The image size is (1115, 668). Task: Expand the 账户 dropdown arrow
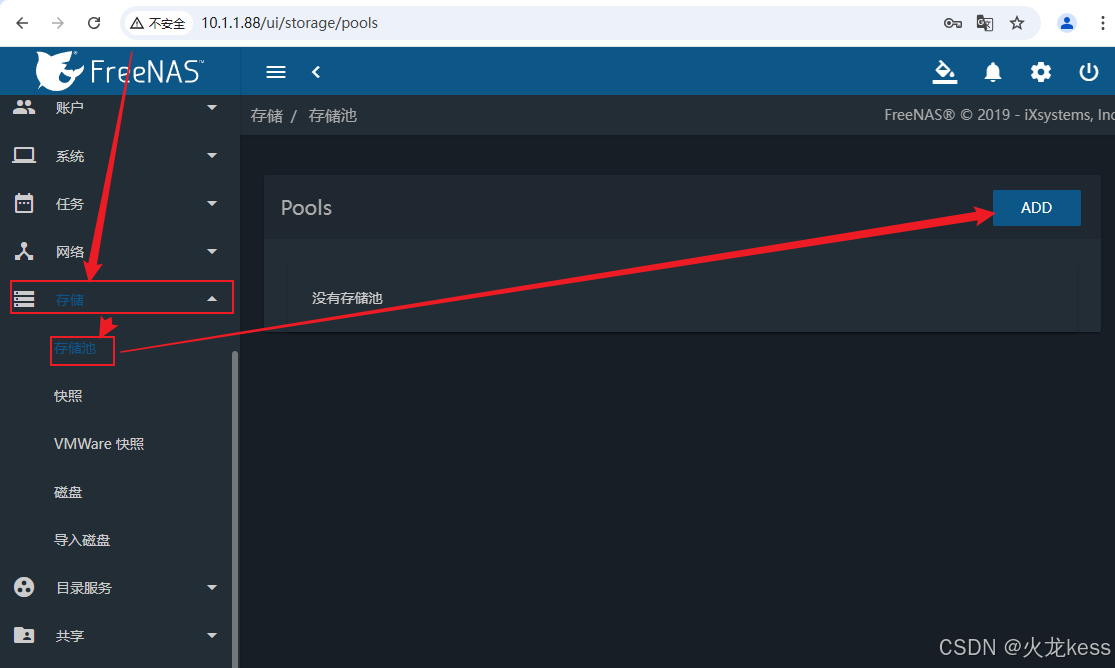pos(212,107)
